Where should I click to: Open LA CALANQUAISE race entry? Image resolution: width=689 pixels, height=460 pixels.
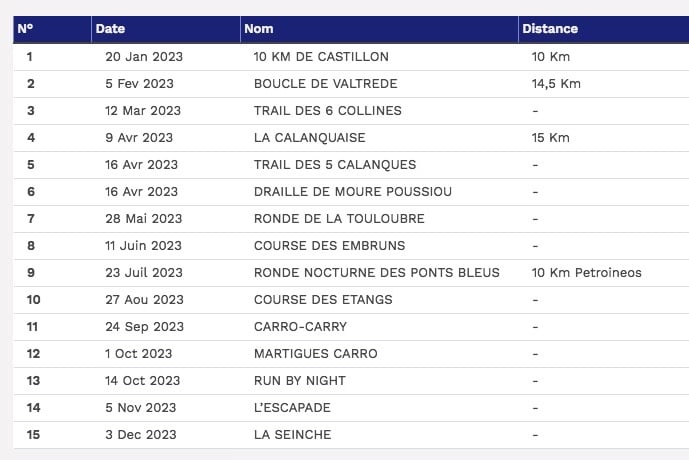tap(309, 138)
